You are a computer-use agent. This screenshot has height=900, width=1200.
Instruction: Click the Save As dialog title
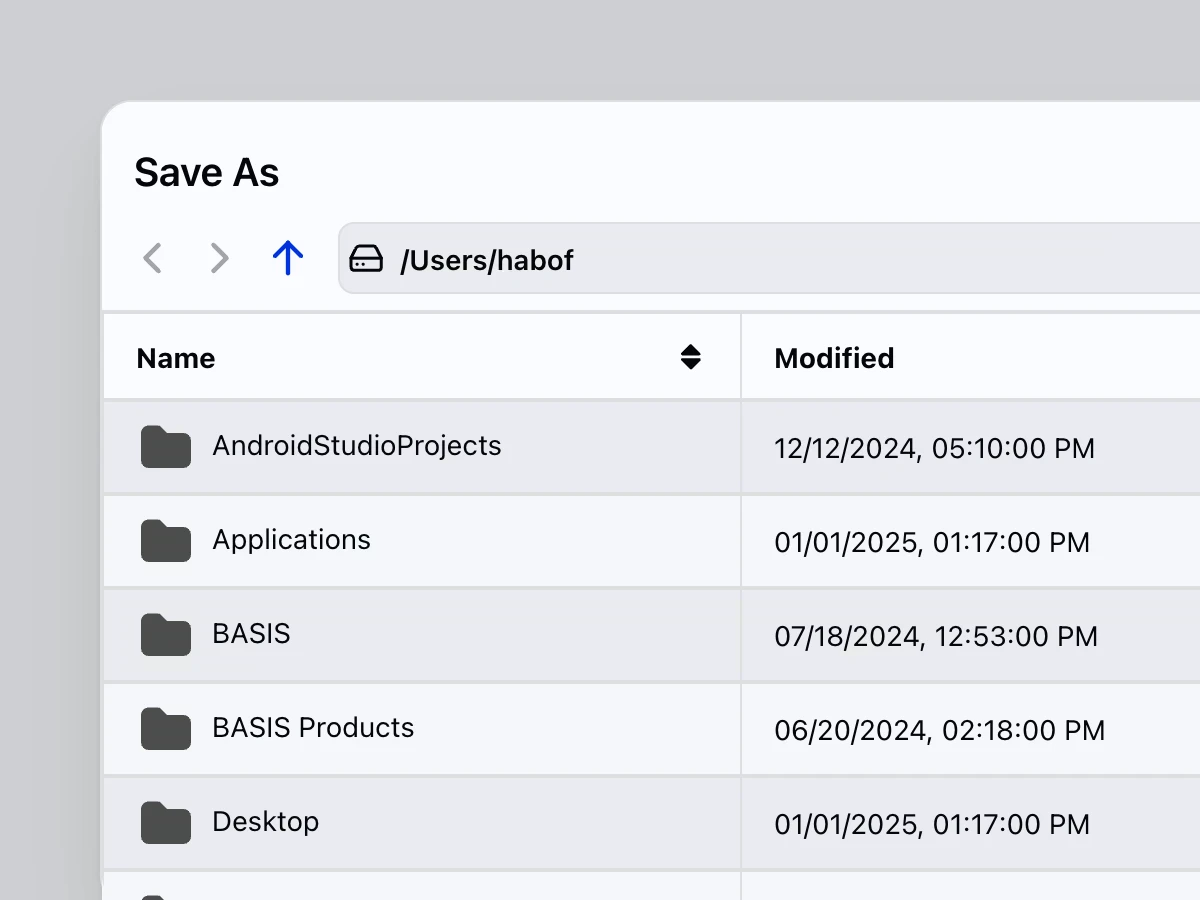[207, 172]
